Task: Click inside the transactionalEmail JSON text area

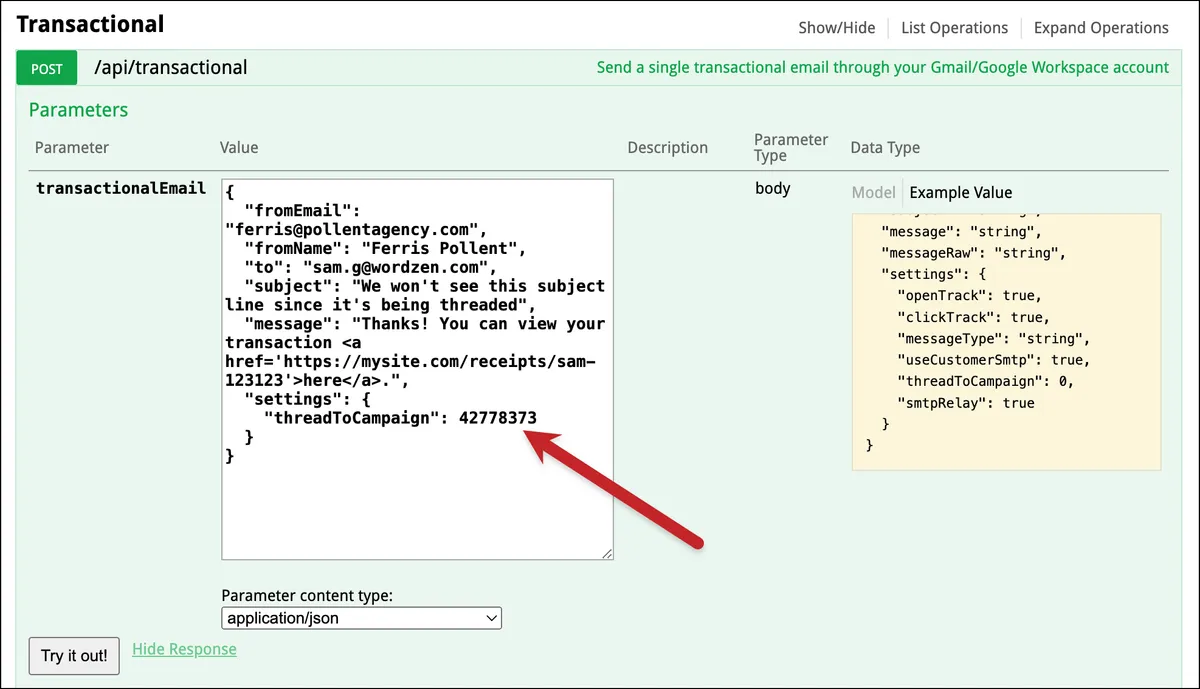Action: pyautogui.click(x=417, y=369)
